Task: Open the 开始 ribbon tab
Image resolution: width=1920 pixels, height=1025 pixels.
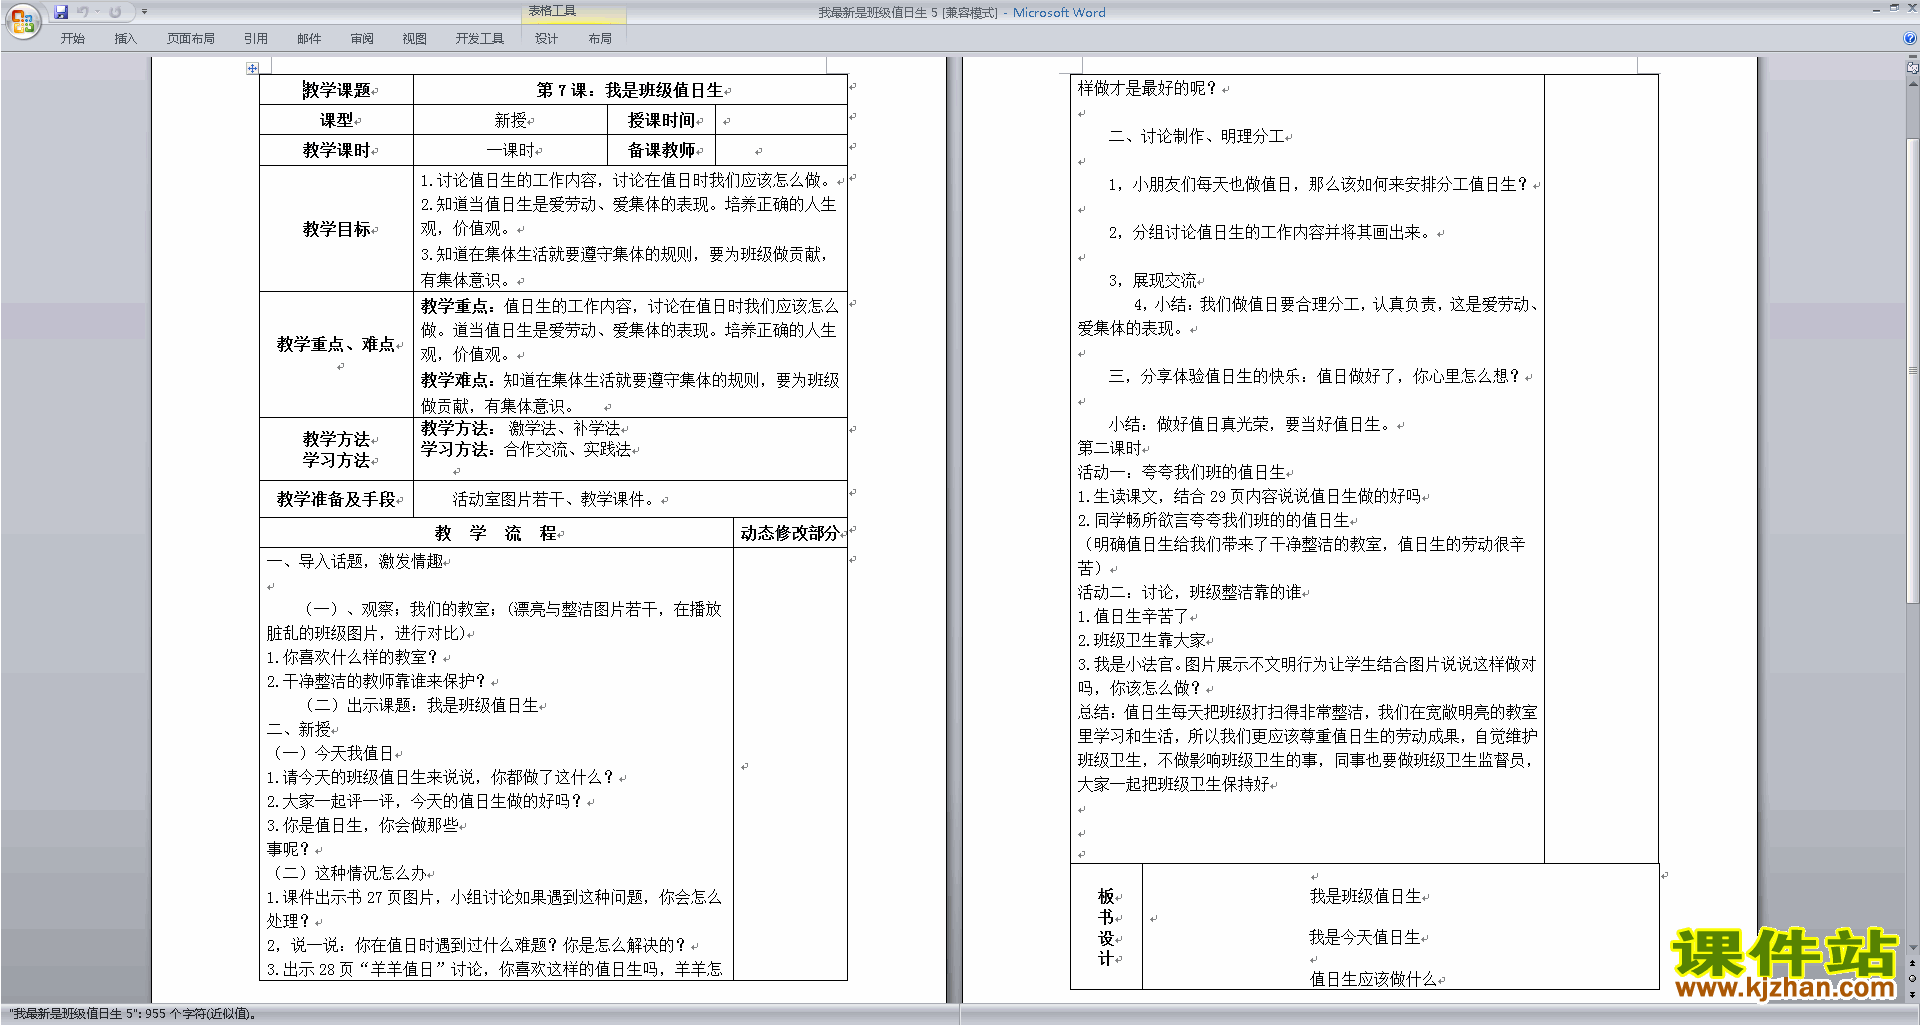Action: (72, 38)
